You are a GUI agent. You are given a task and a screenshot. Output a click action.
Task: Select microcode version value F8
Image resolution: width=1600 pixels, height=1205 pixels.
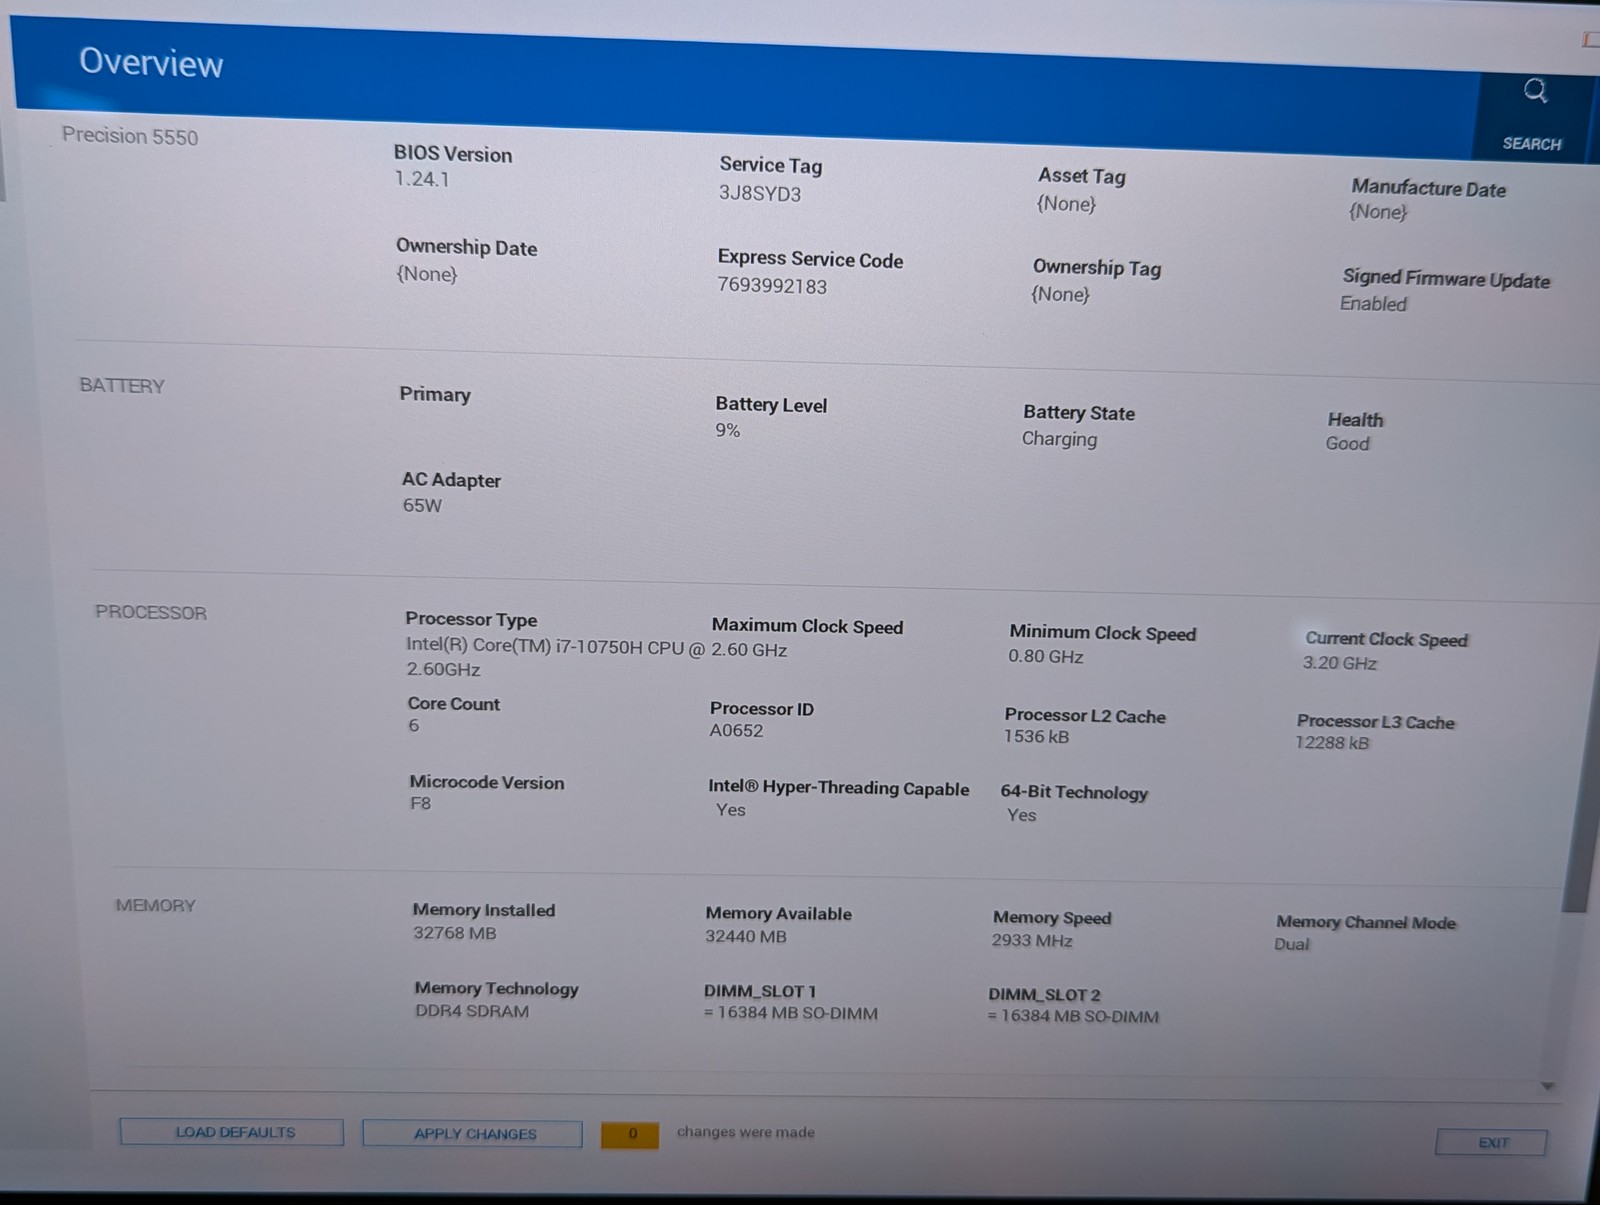pyautogui.click(x=421, y=803)
